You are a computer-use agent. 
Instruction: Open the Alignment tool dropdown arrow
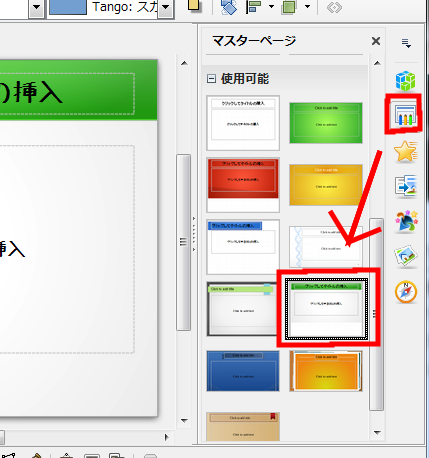pyautogui.click(x=271, y=7)
